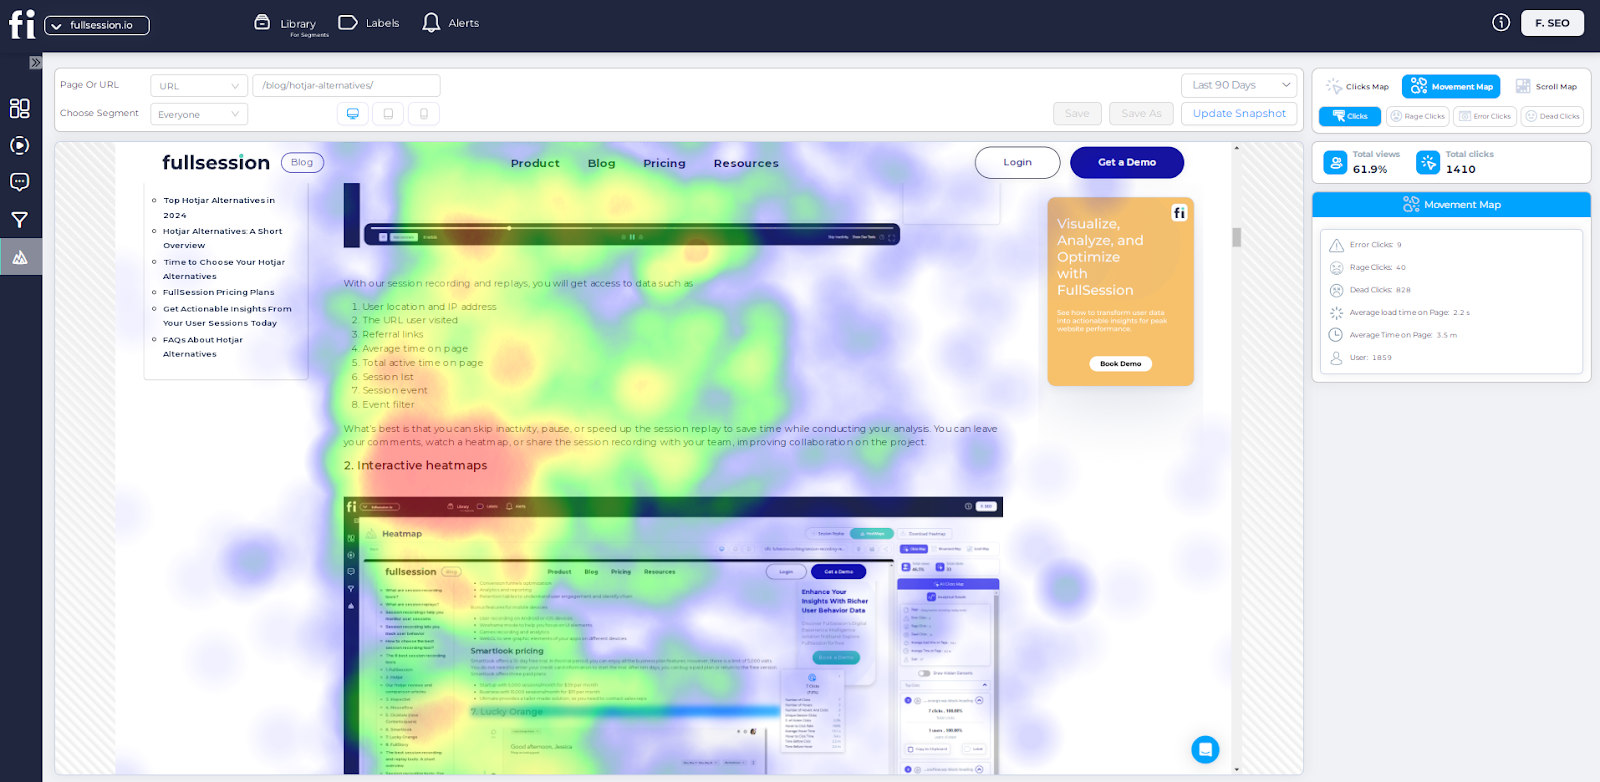Click the Book Demo button on orange card
Screen dimensions: 1600x782
point(1120,364)
